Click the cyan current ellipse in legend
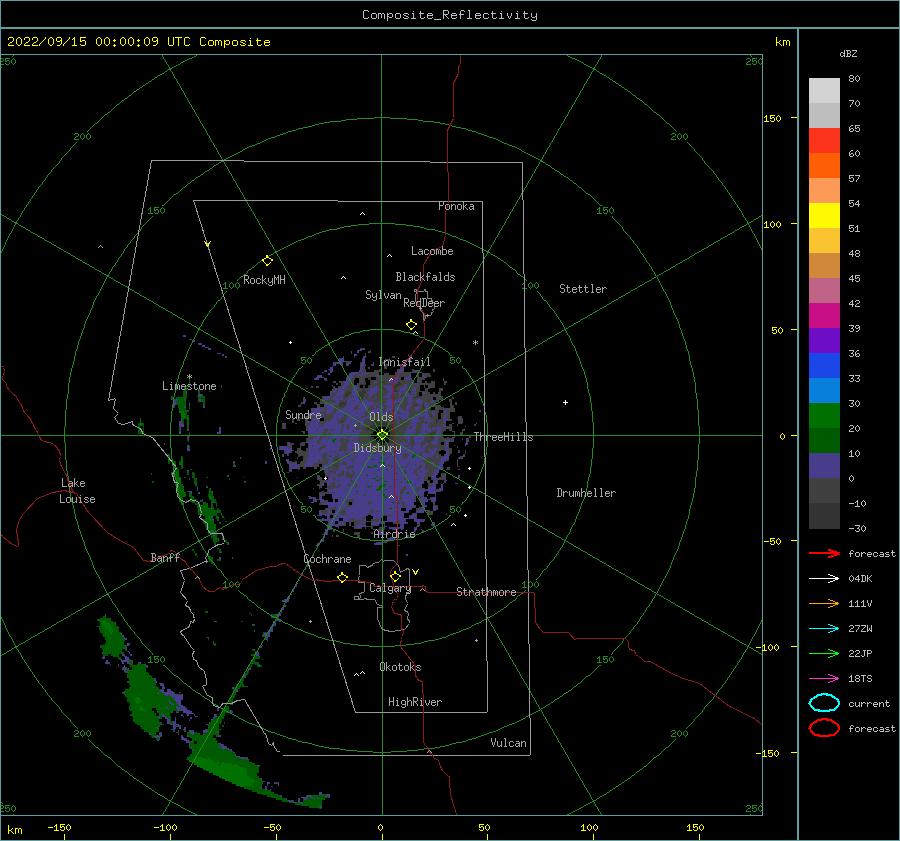Screen dimensions: 900x841 (824, 703)
